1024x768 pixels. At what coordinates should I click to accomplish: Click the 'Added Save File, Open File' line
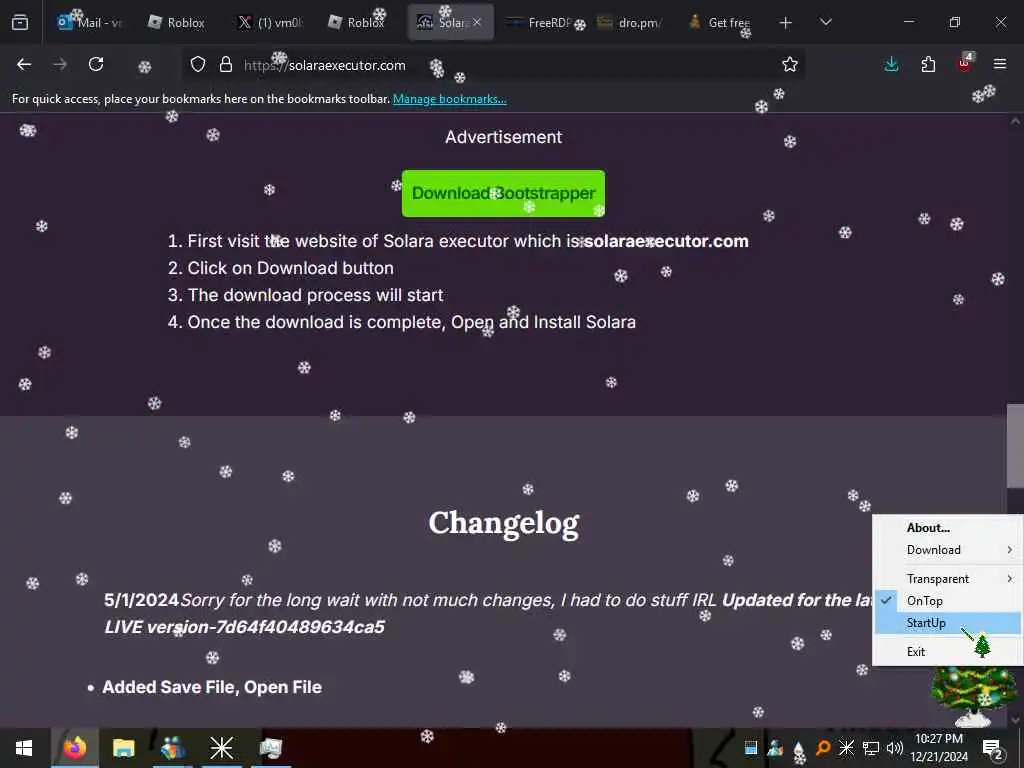point(212,687)
